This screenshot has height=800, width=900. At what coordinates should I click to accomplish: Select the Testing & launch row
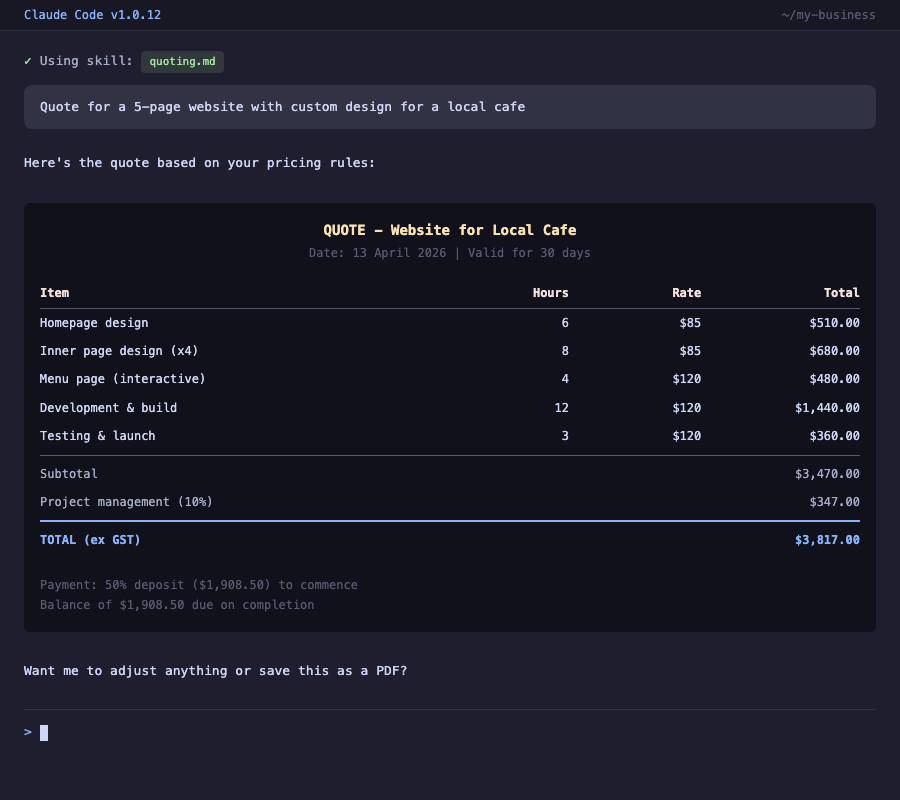click(x=449, y=436)
